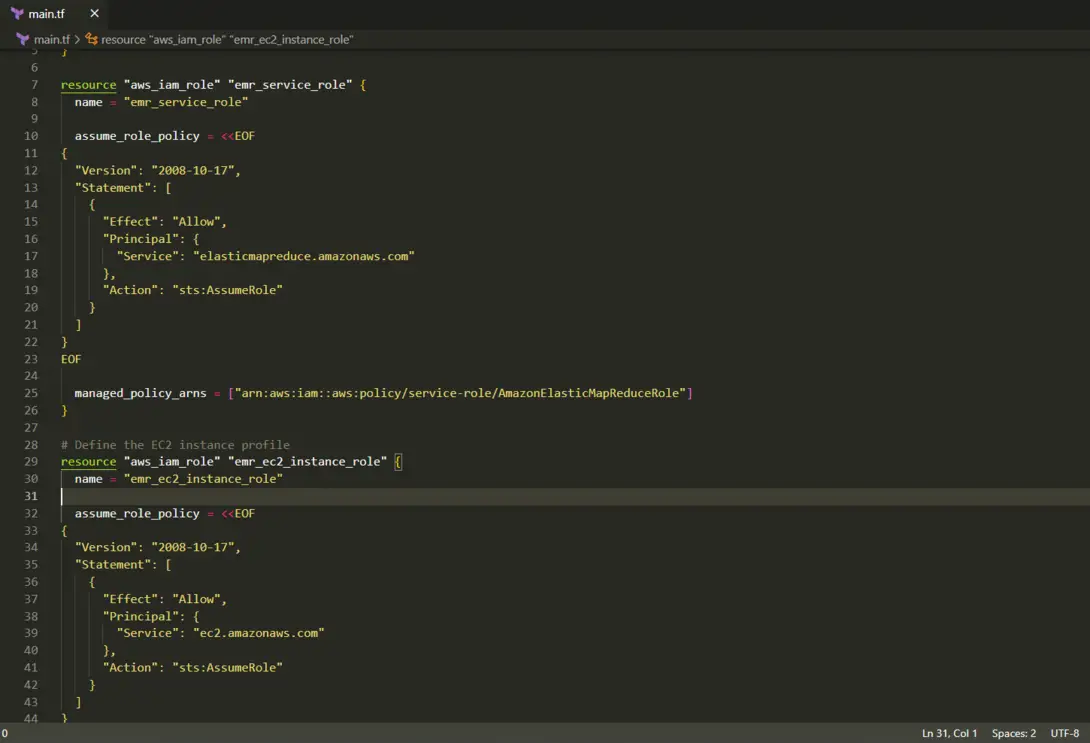Click "aws_iam_role" type on line 7

[x=172, y=85]
